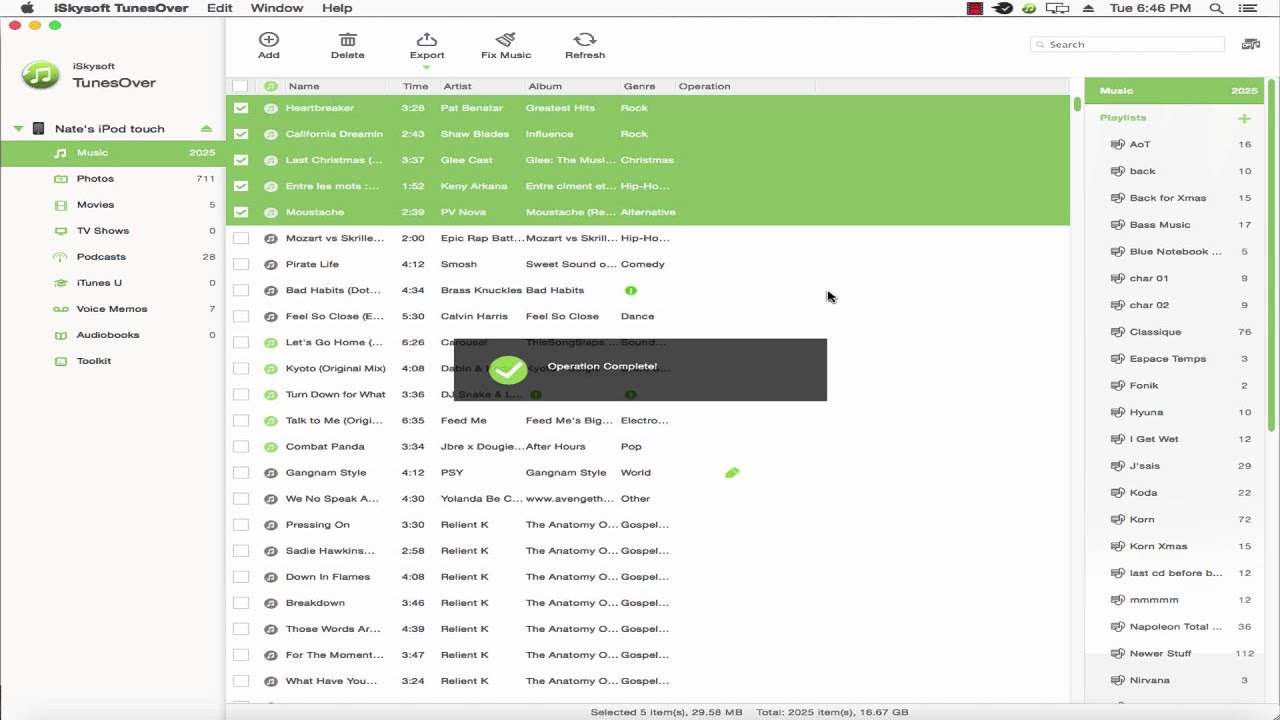This screenshot has height=720, width=1280.
Task: Sort songs by Artist column header
Action: pyautogui.click(x=457, y=86)
